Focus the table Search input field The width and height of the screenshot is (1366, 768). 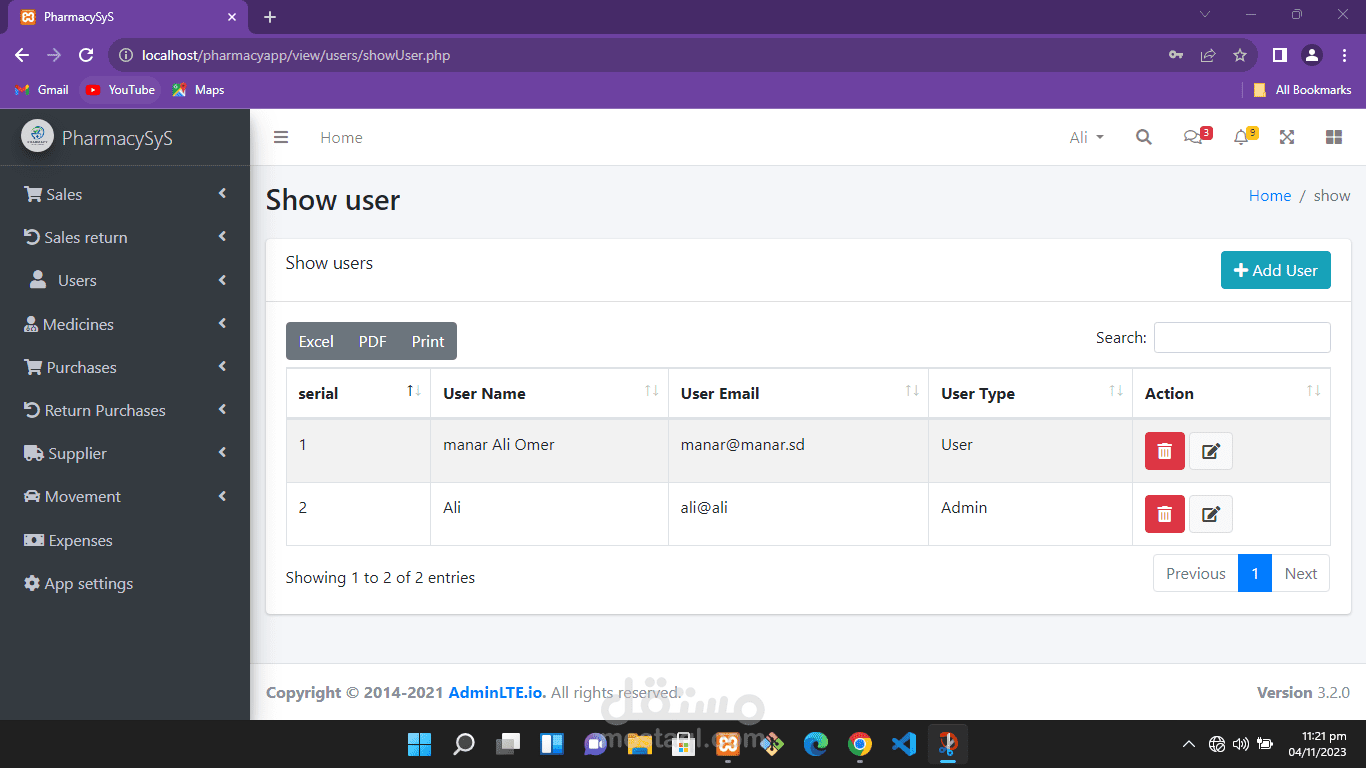click(1242, 337)
